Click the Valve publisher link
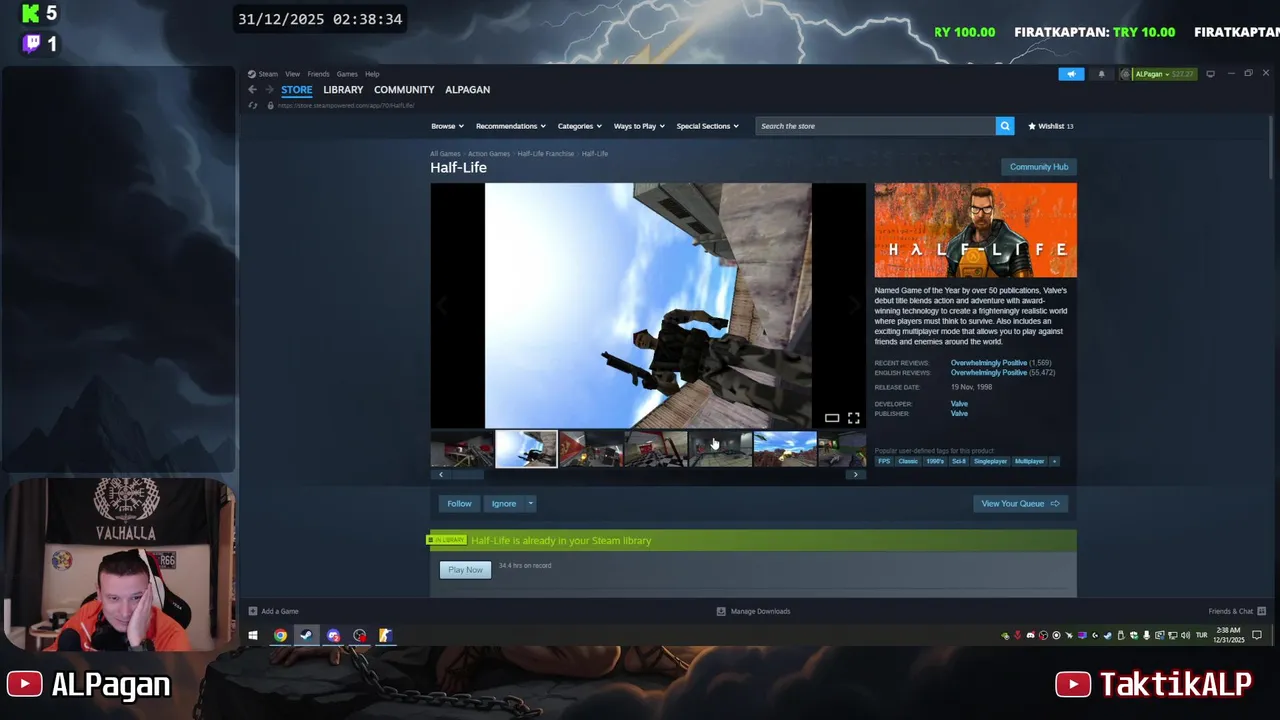Viewport: 1280px width, 720px height. point(959,414)
